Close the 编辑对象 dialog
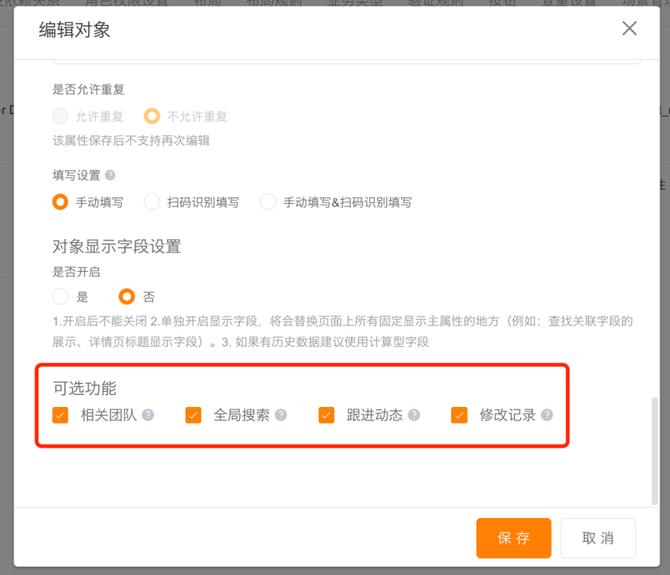This screenshot has height=575, width=670. coord(629,29)
